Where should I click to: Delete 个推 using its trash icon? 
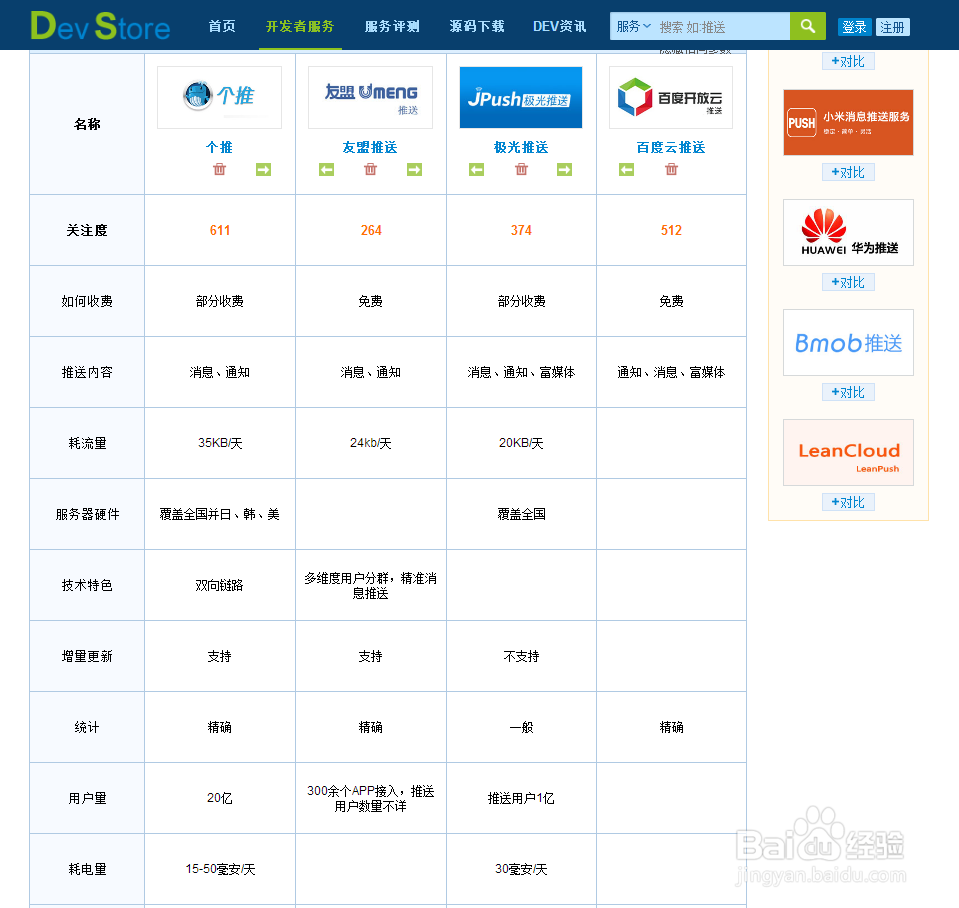tap(219, 170)
